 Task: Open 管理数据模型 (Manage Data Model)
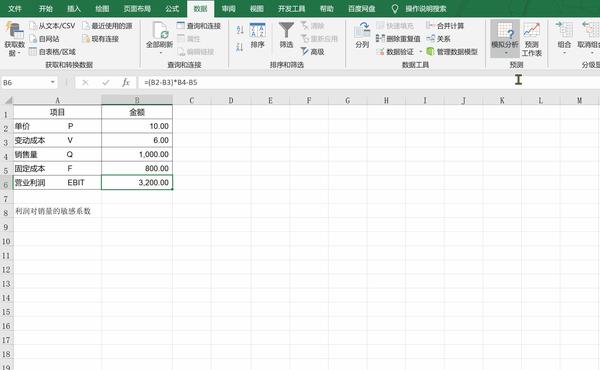click(452, 52)
